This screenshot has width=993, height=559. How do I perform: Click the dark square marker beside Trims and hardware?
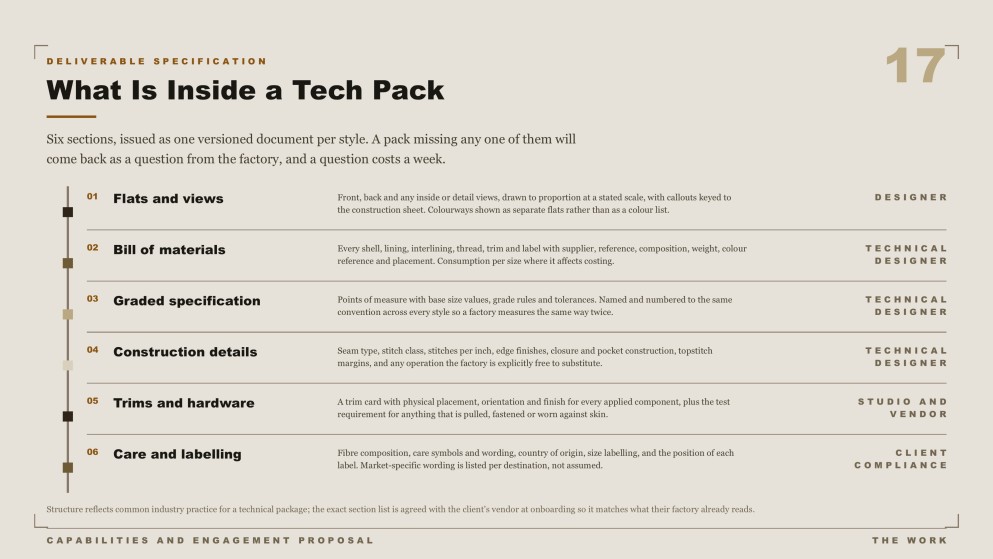pos(68,416)
